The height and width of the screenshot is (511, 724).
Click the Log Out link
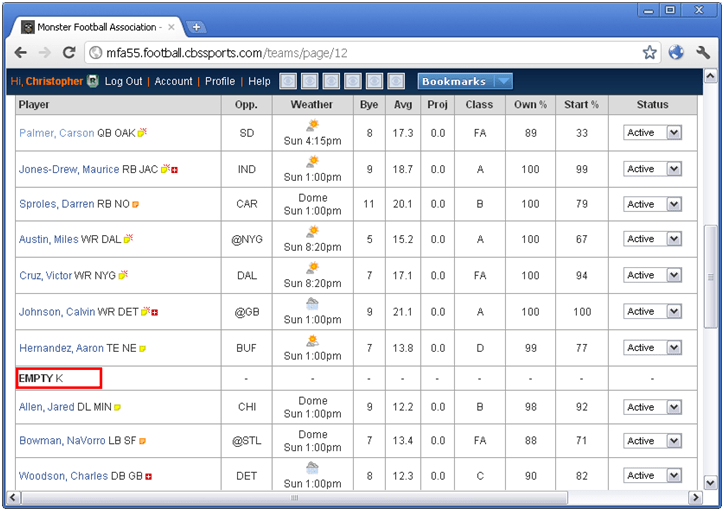pos(123,81)
